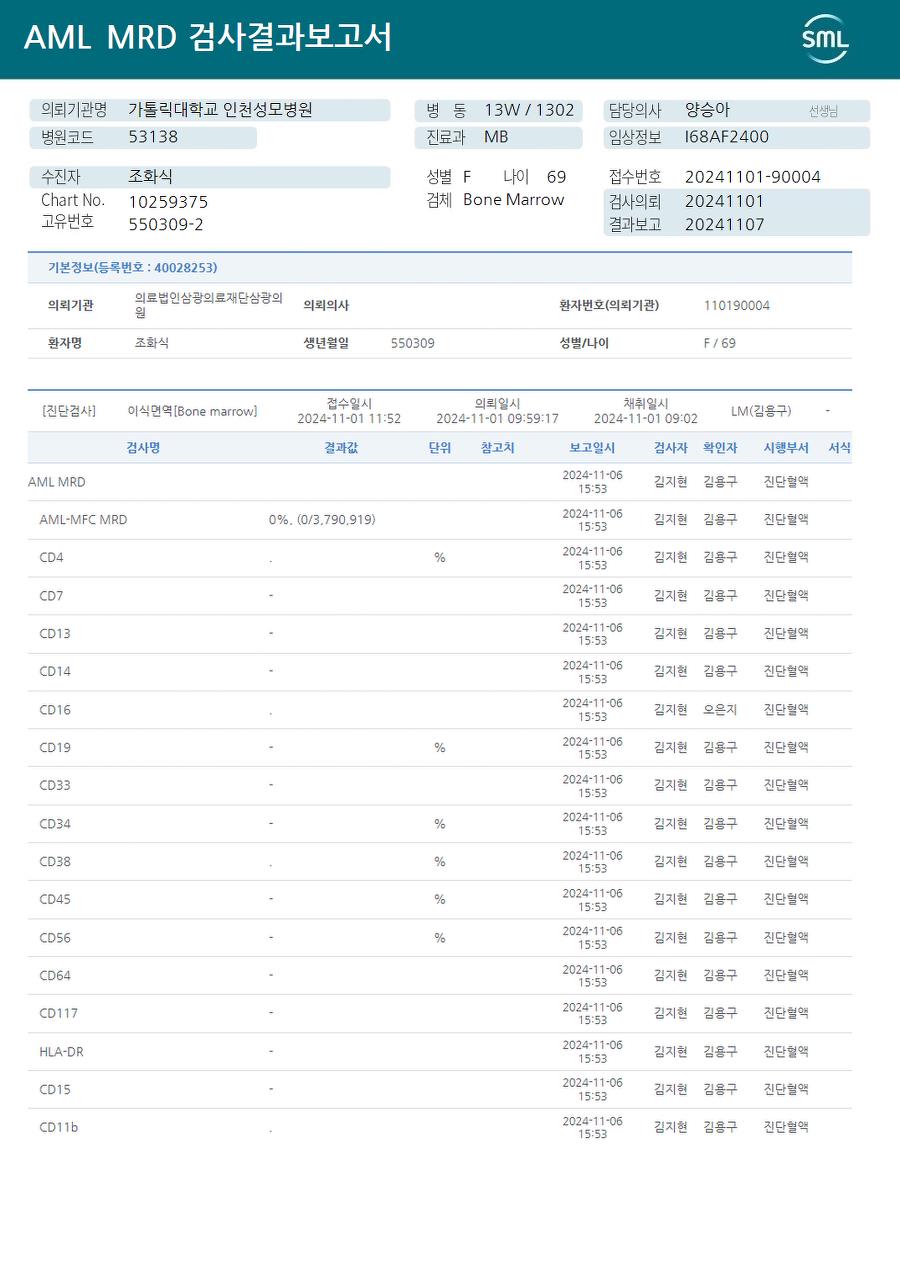The width and height of the screenshot is (900, 1271).
Task: Click report date in CD117 row
Action: [x=592, y=1014]
